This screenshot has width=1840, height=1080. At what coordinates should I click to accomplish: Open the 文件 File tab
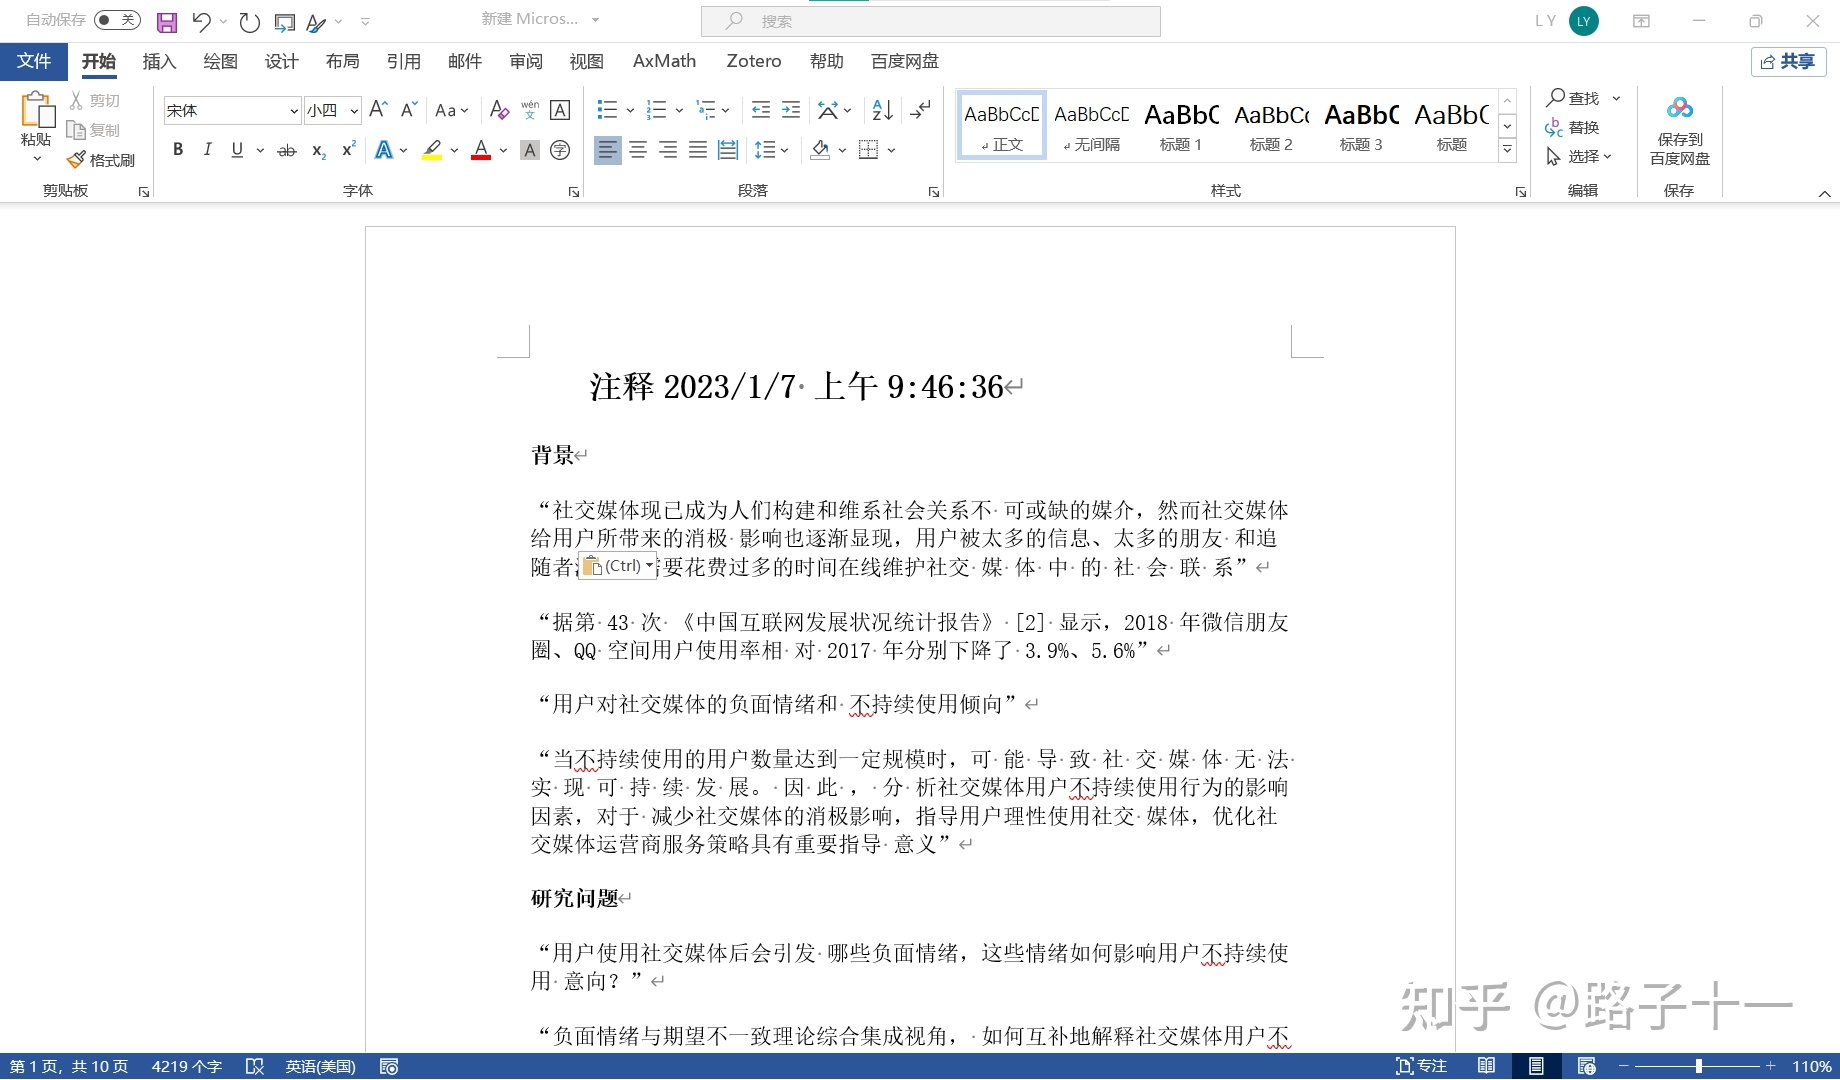pos(34,61)
